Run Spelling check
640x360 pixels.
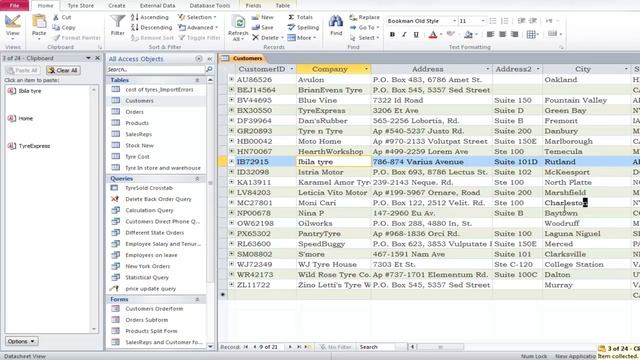pyautogui.click(x=303, y=27)
